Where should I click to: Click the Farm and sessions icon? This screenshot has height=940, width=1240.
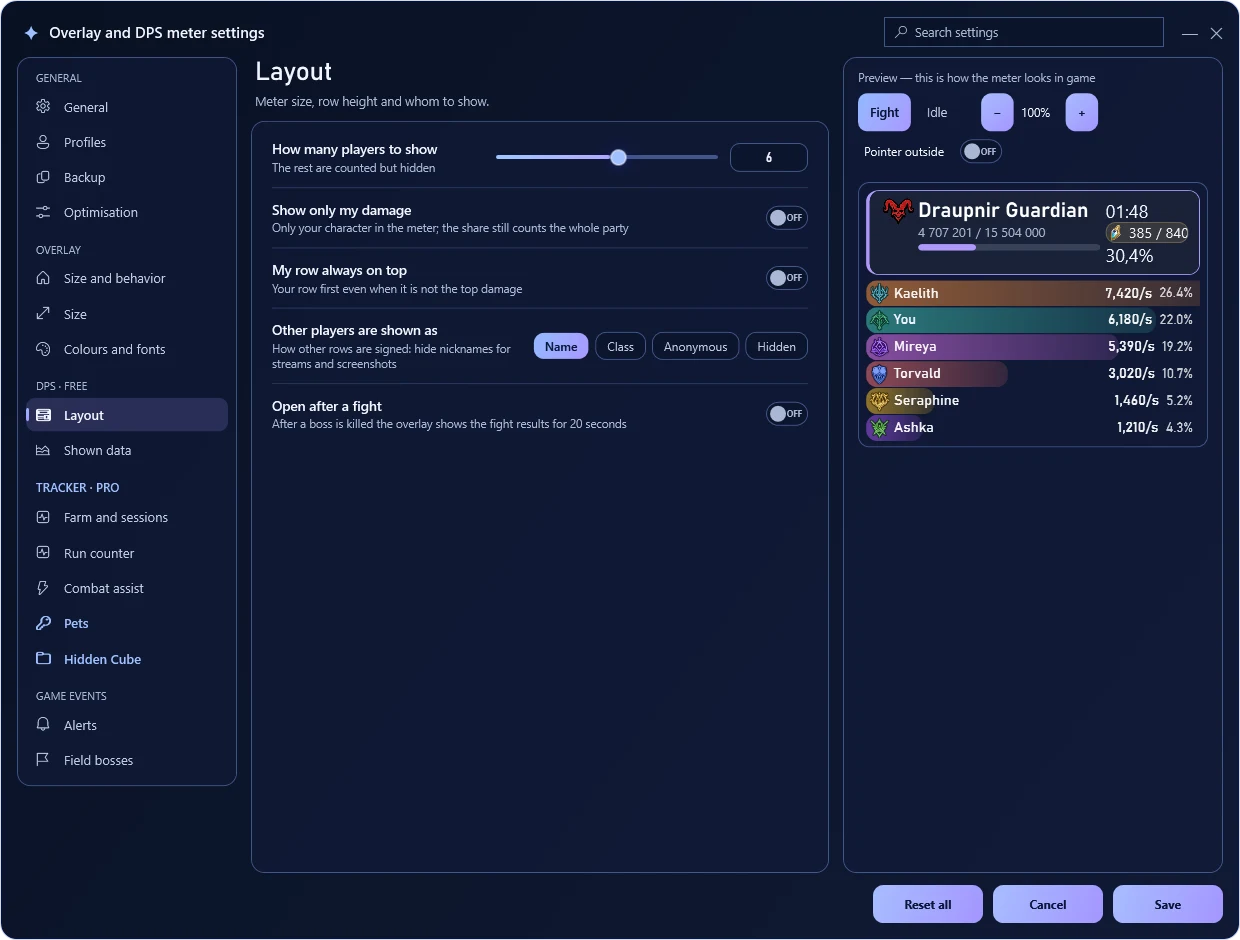click(43, 517)
